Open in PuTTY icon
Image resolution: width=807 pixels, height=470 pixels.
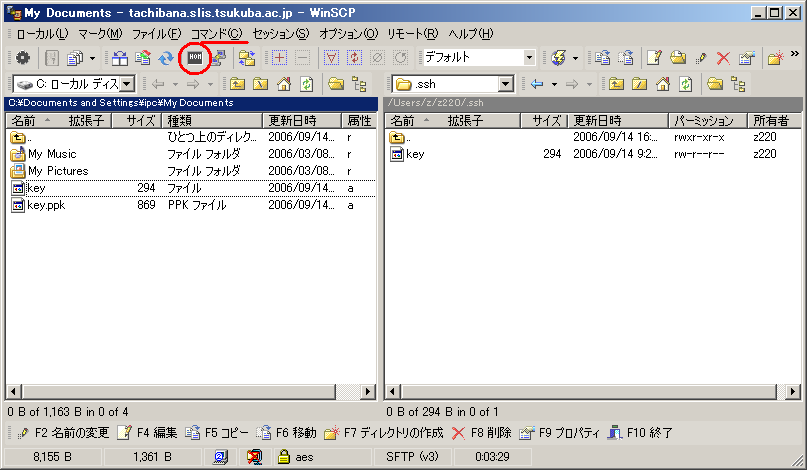(218, 58)
